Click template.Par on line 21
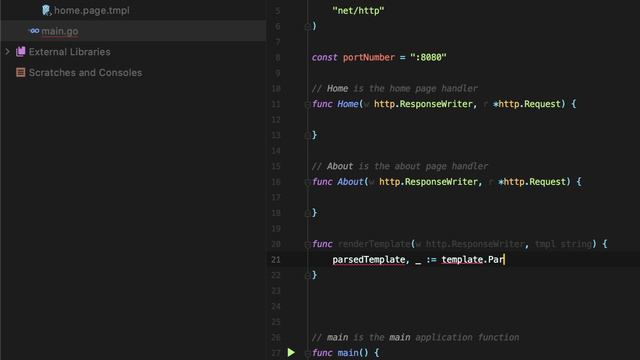 click(473, 260)
